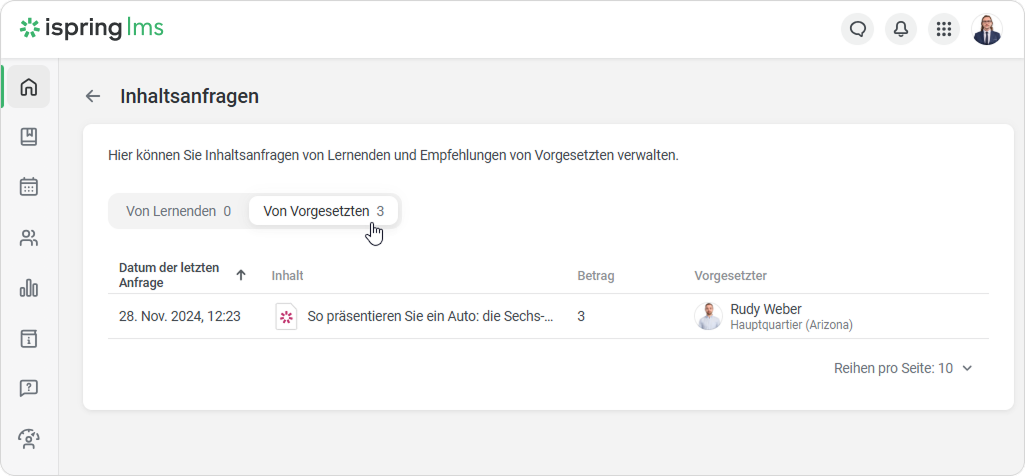1025x476 pixels.
Task: Expand Reihen pro Seite dropdown
Action: [903, 368]
